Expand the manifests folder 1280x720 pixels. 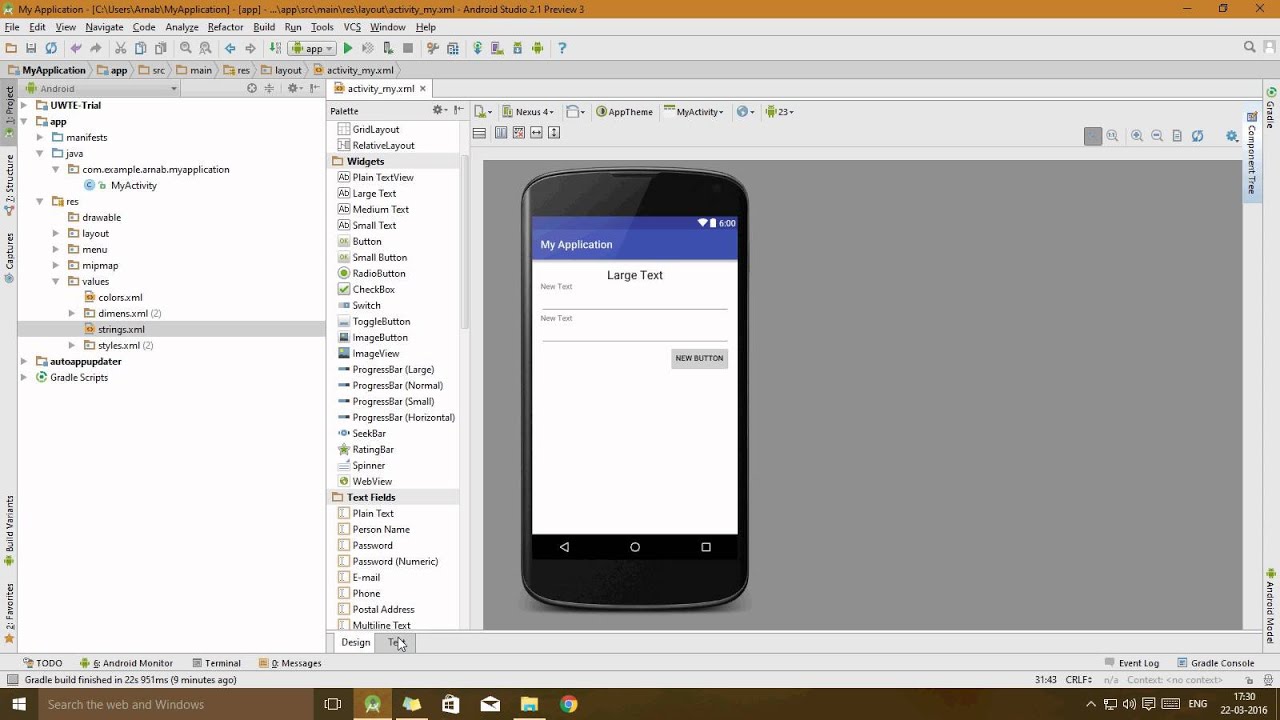click(x=40, y=137)
